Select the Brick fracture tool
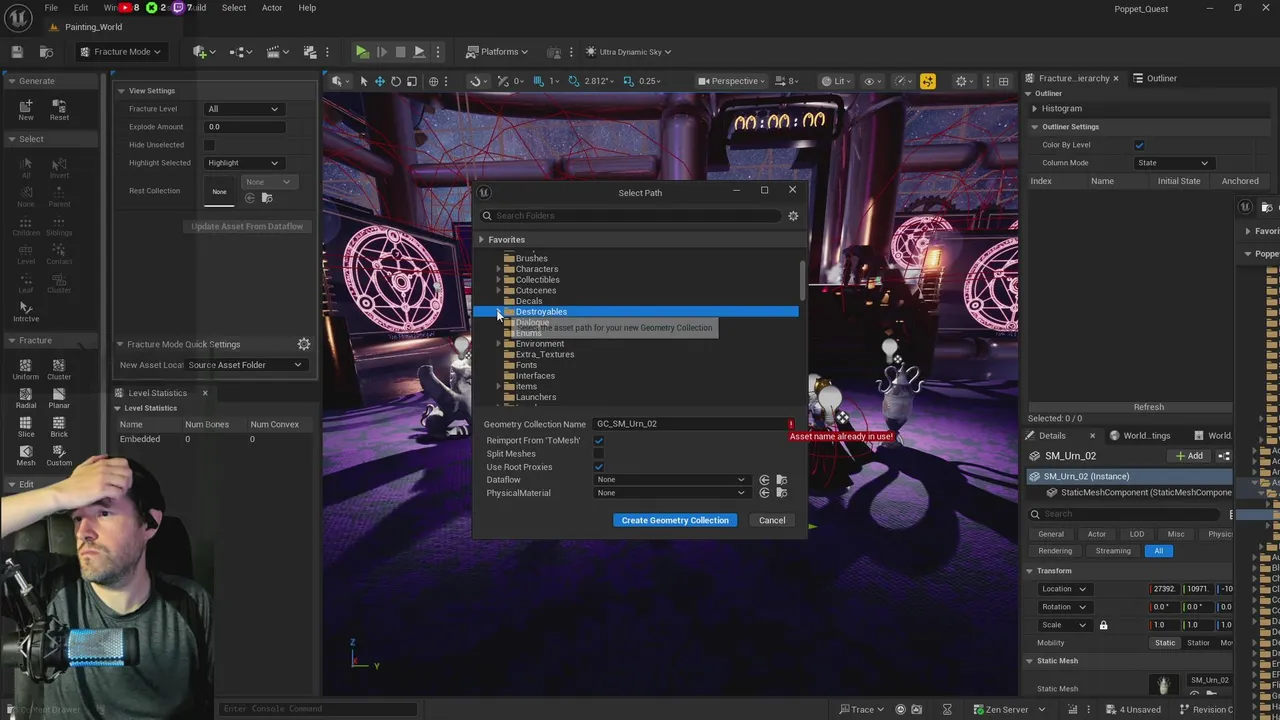Screen dimensions: 1280x720 (59, 427)
